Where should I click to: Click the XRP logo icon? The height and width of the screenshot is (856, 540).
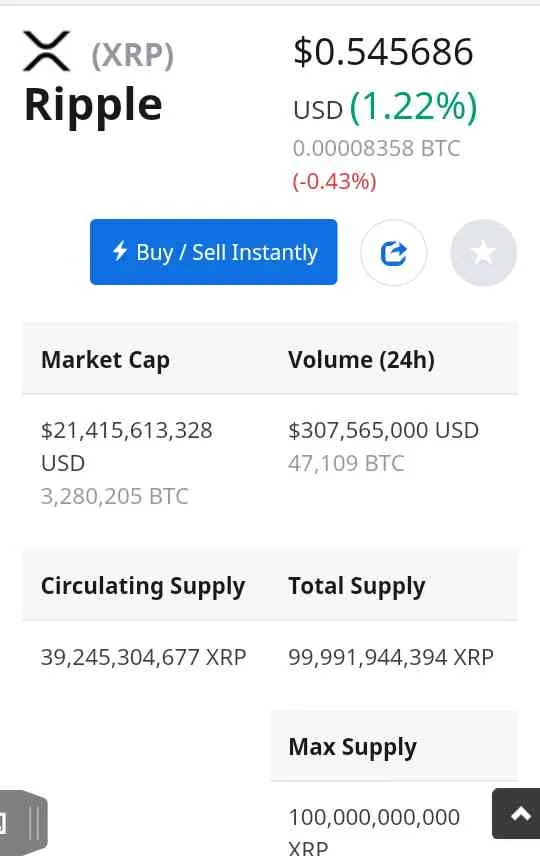tap(46, 51)
